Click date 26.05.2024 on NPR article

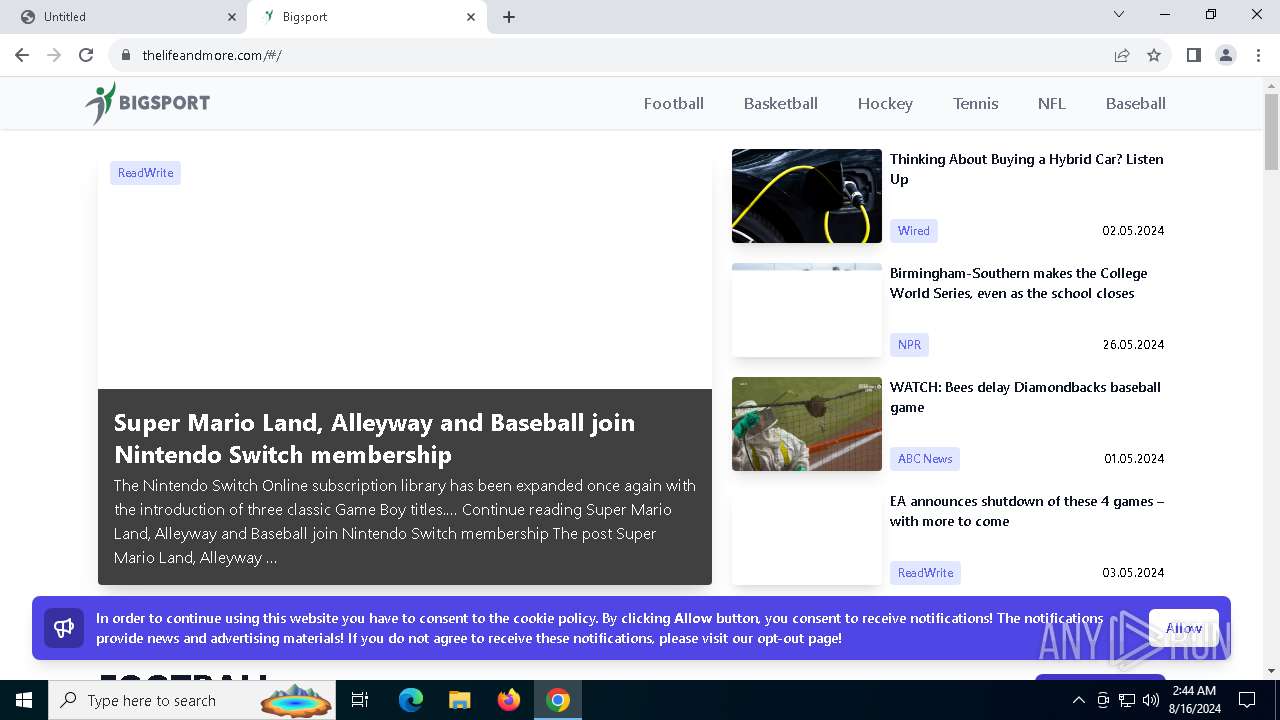(1133, 345)
